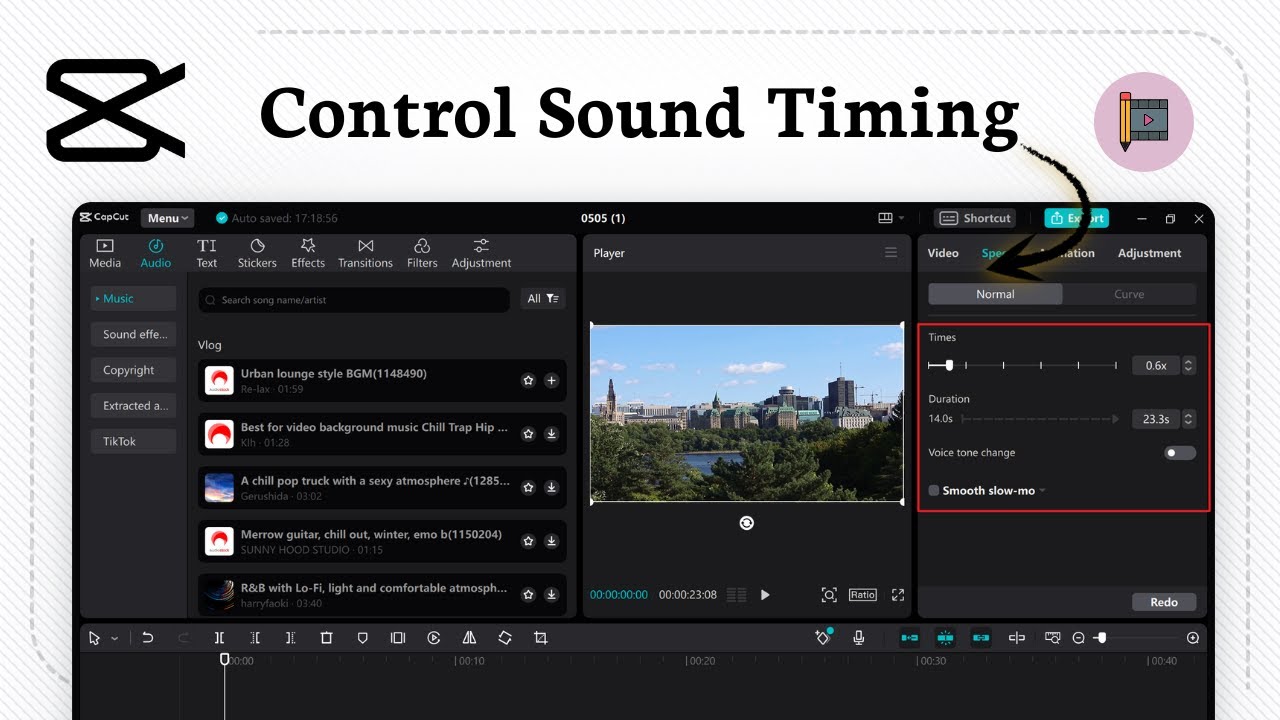Open the Filters panel icon
The image size is (1280, 720).
[422, 246]
